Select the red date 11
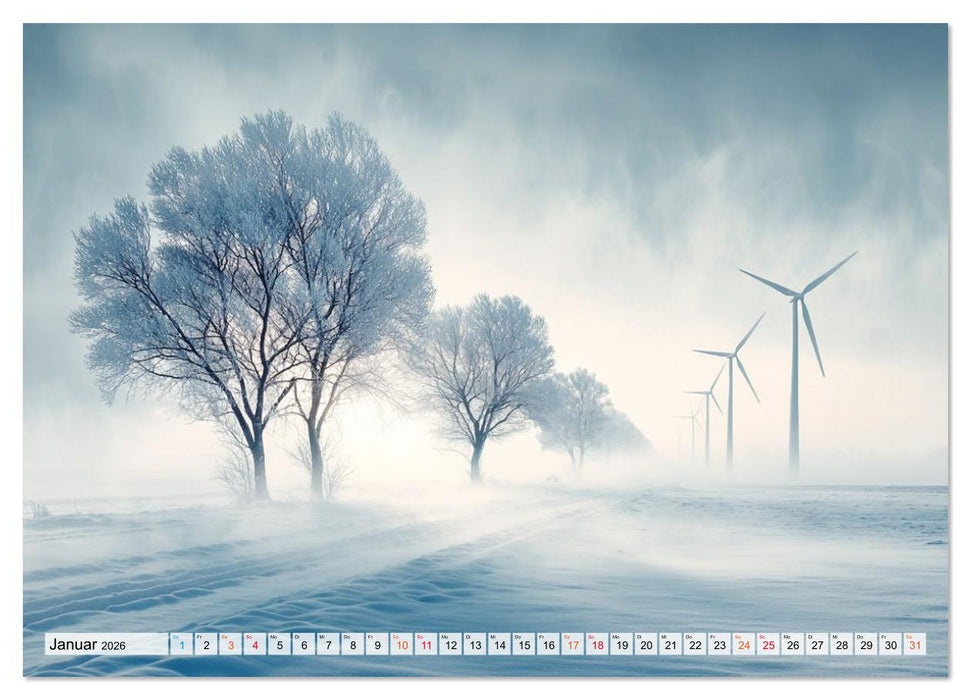This screenshot has height=700, width=971. (424, 647)
